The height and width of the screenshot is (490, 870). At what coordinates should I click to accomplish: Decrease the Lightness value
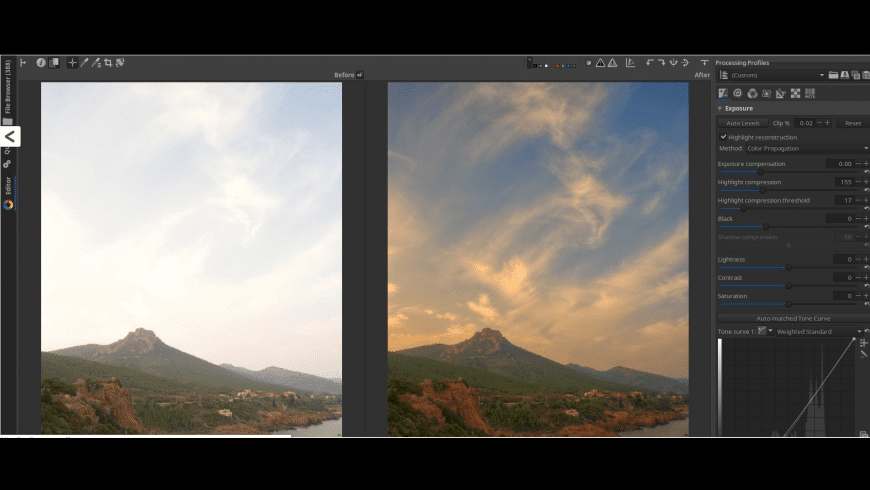[858, 259]
